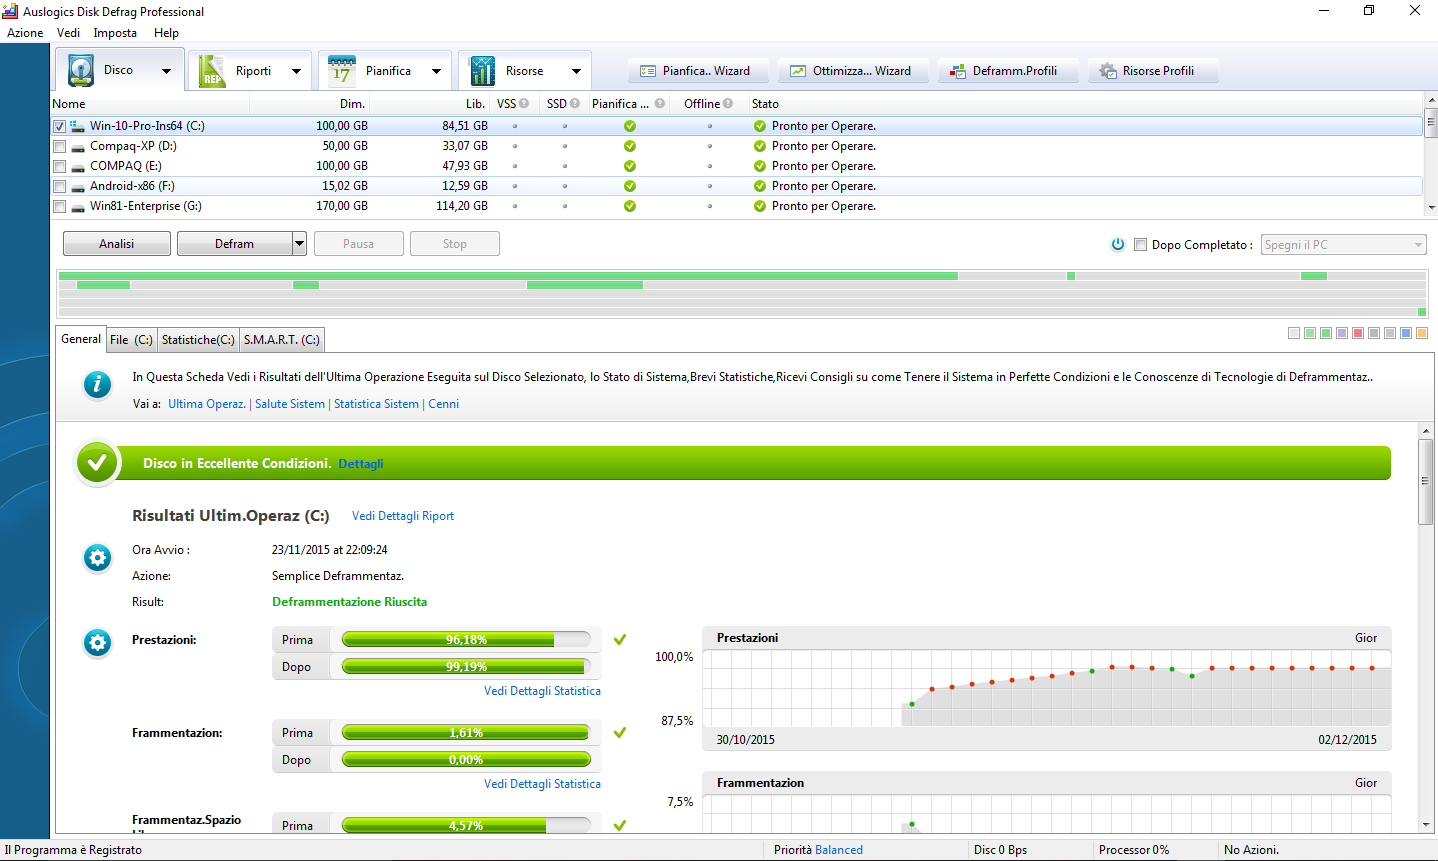Launch the Ottimizza Wizard

(x=850, y=71)
